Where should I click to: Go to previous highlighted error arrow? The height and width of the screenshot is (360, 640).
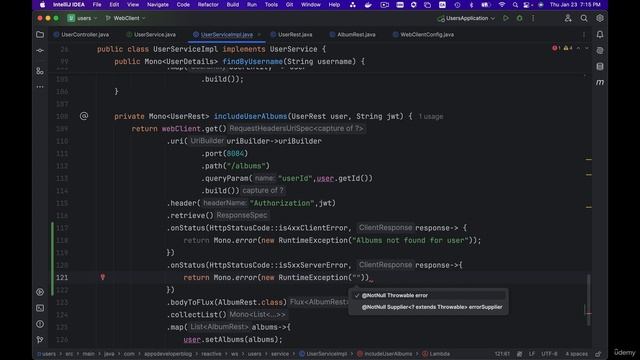[x=578, y=48]
